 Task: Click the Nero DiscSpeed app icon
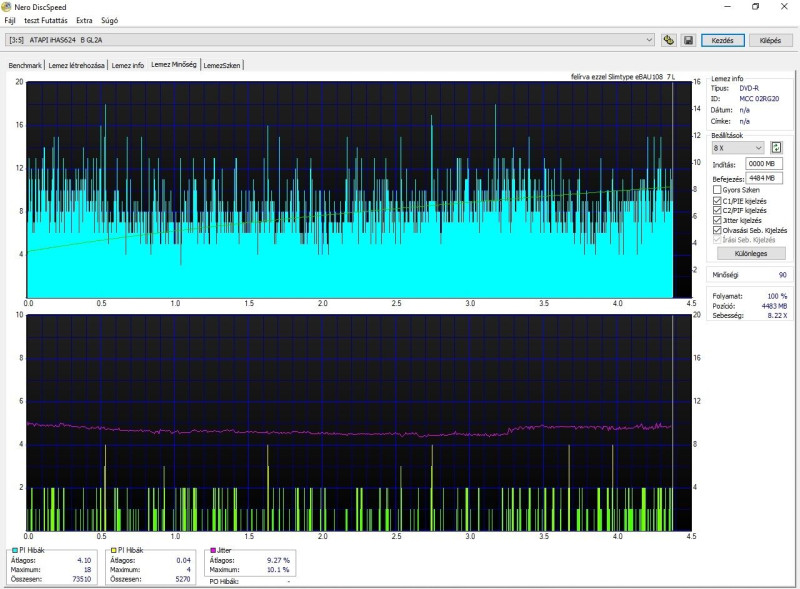click(x=6, y=7)
